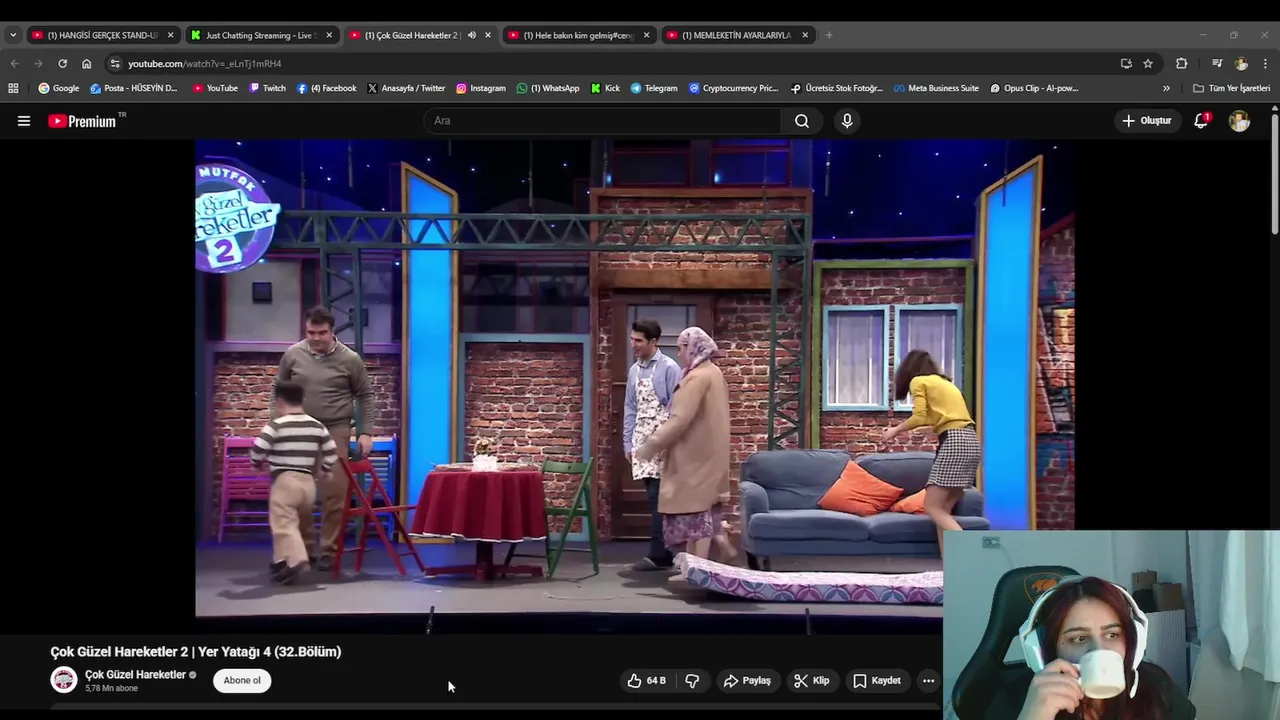Open Çok Güzel Hareketler channel avatar
The width and height of the screenshot is (1280, 720).
click(x=64, y=680)
